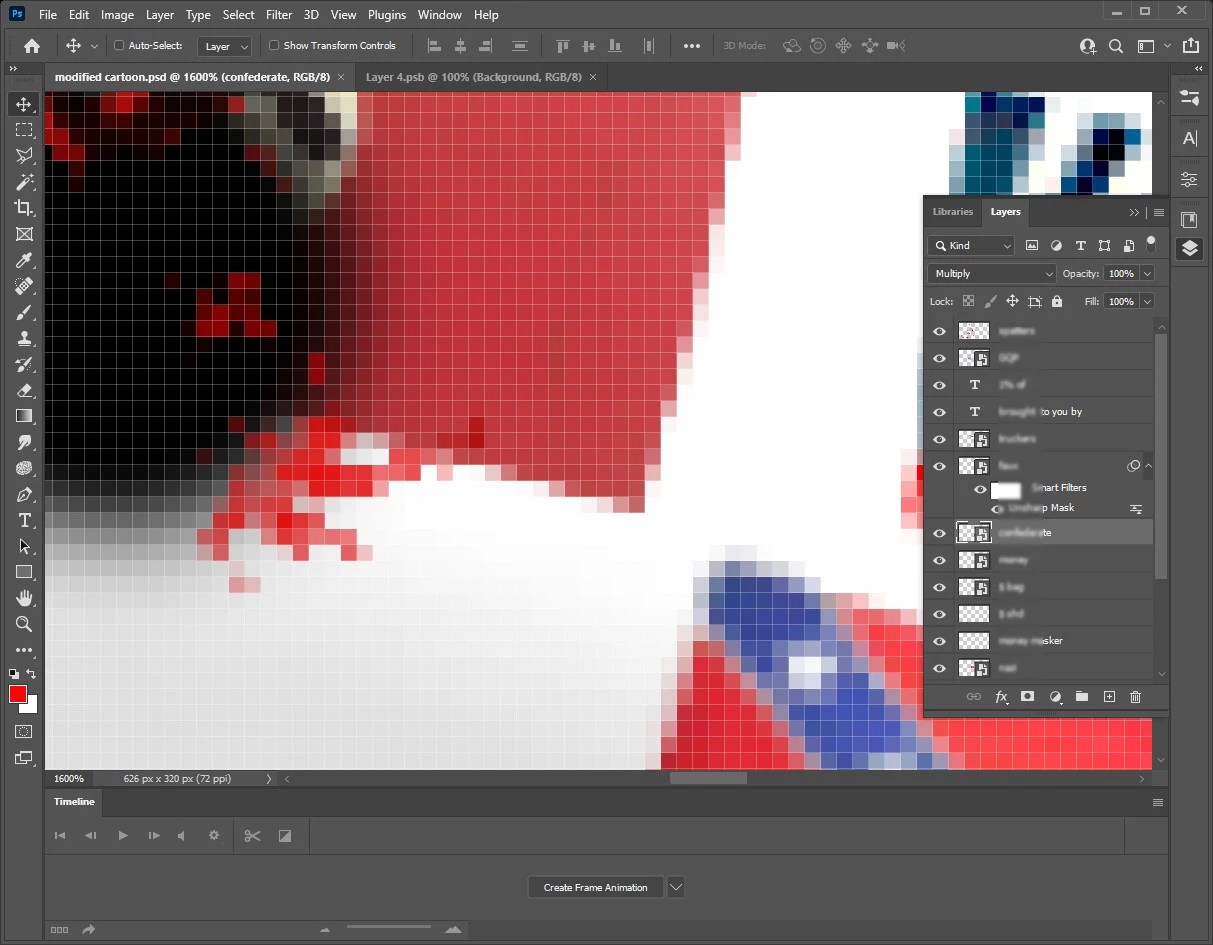The height and width of the screenshot is (945, 1213).
Task: Swap foreground and background colors
Action: click(32, 674)
